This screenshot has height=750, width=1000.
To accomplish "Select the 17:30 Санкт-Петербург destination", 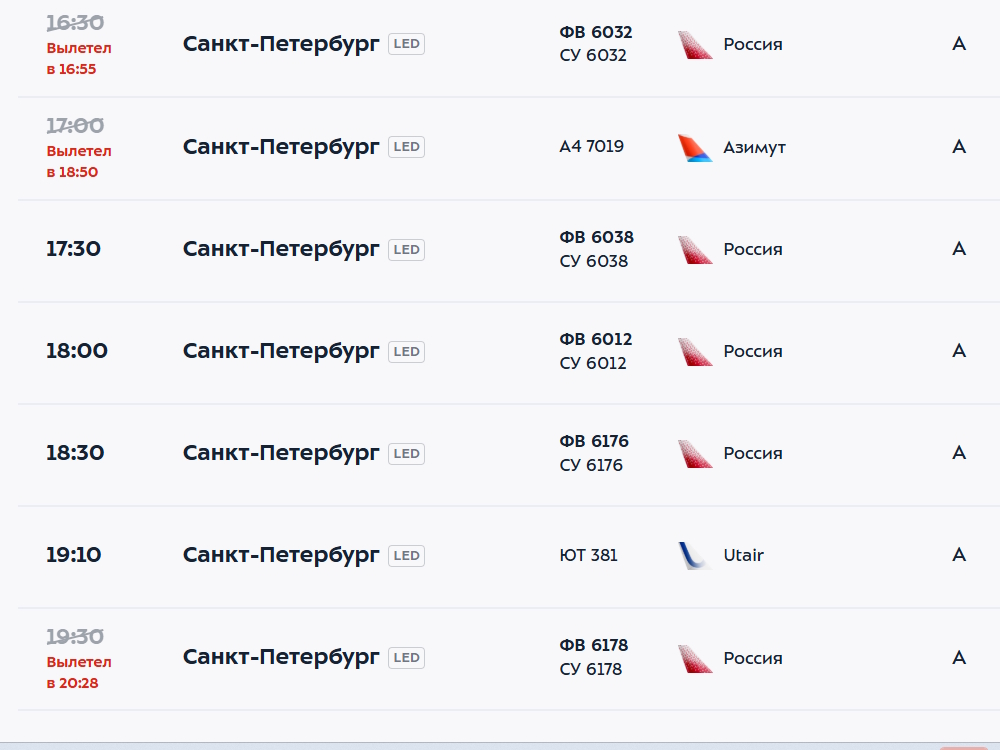I will [x=281, y=249].
